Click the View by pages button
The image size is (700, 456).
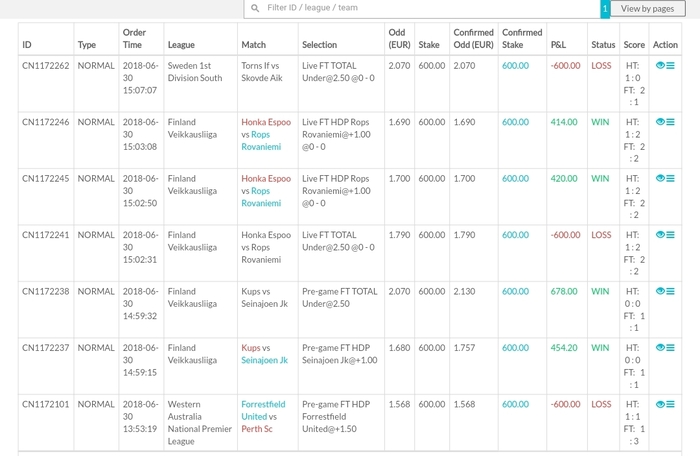tap(647, 8)
